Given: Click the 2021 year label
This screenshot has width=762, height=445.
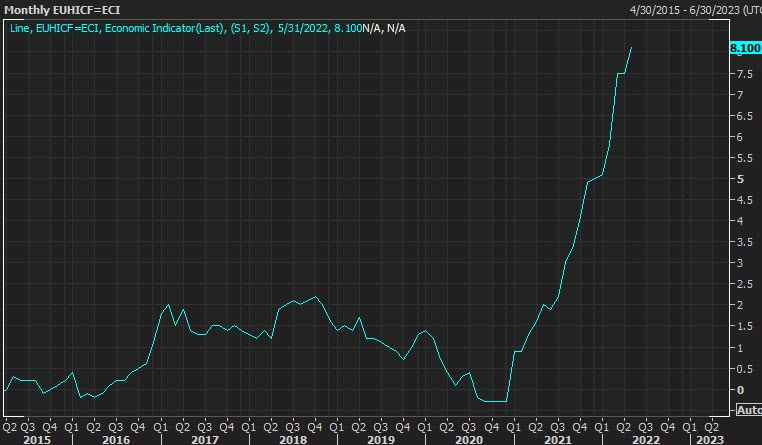Looking at the screenshot, I should click(557, 438).
